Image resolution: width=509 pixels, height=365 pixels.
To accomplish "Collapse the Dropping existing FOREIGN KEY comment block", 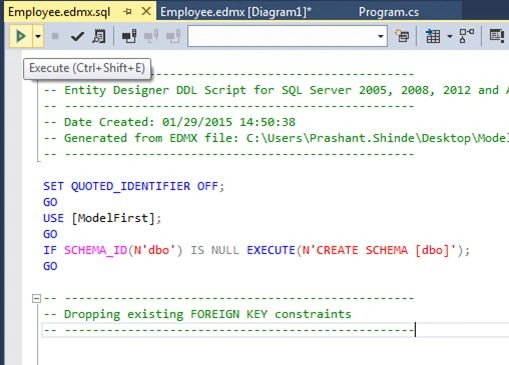I will pos(36,298).
